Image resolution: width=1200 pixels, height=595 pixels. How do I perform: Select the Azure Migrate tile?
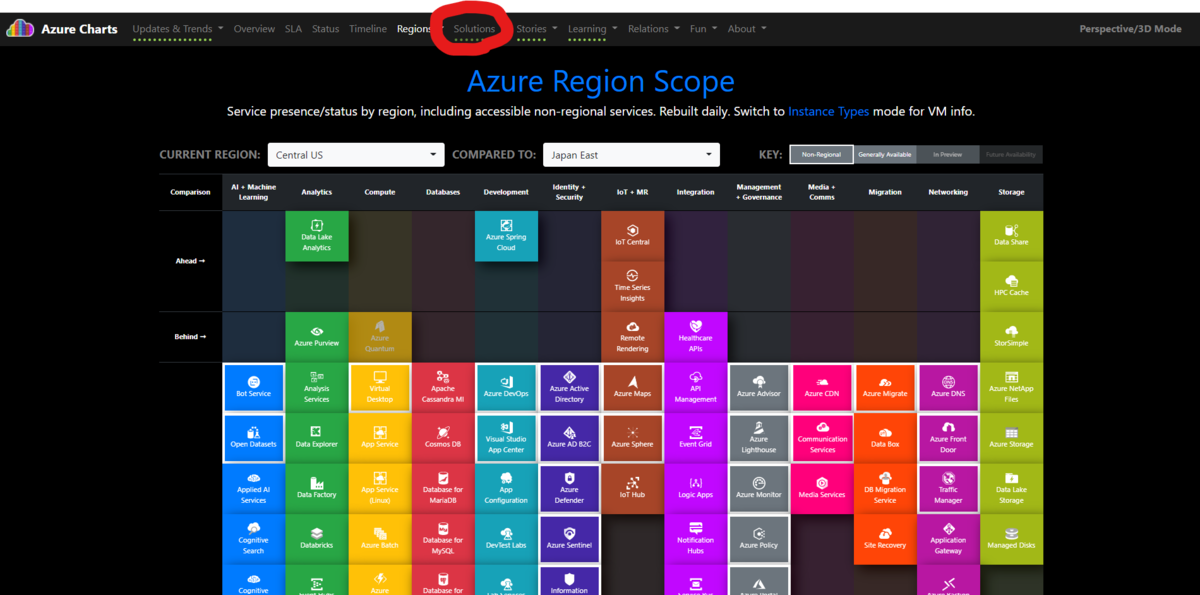(885, 388)
